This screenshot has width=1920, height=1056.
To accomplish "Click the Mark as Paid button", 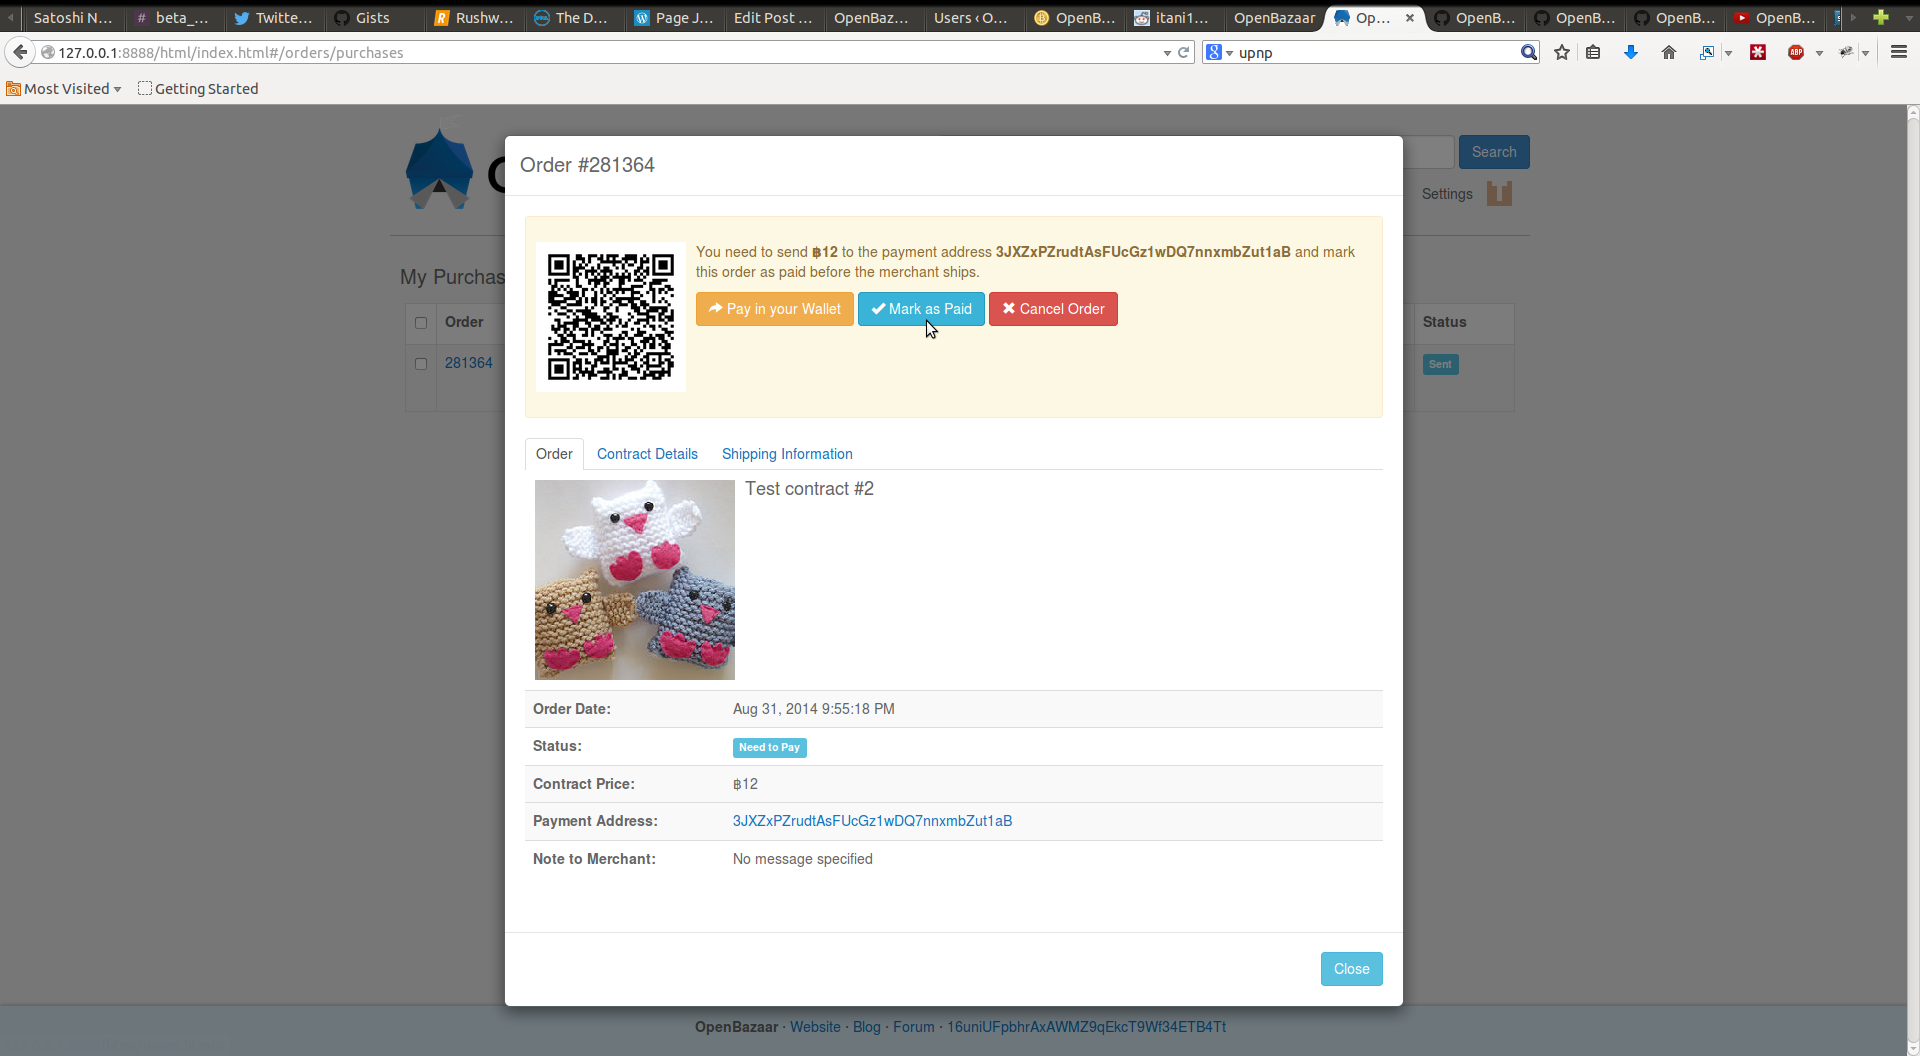I will pos(921,309).
